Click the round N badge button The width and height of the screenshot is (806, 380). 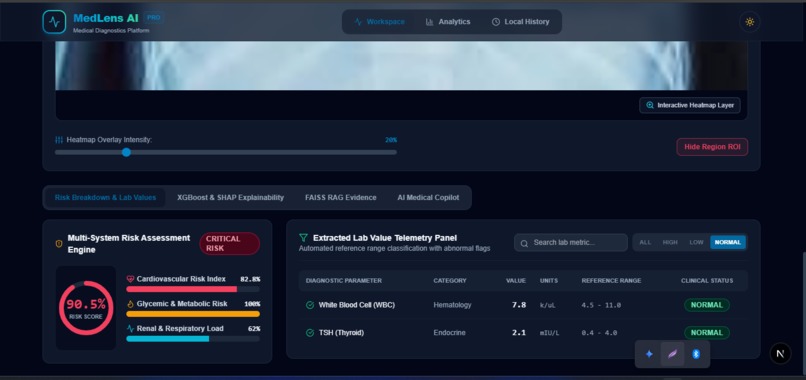780,354
